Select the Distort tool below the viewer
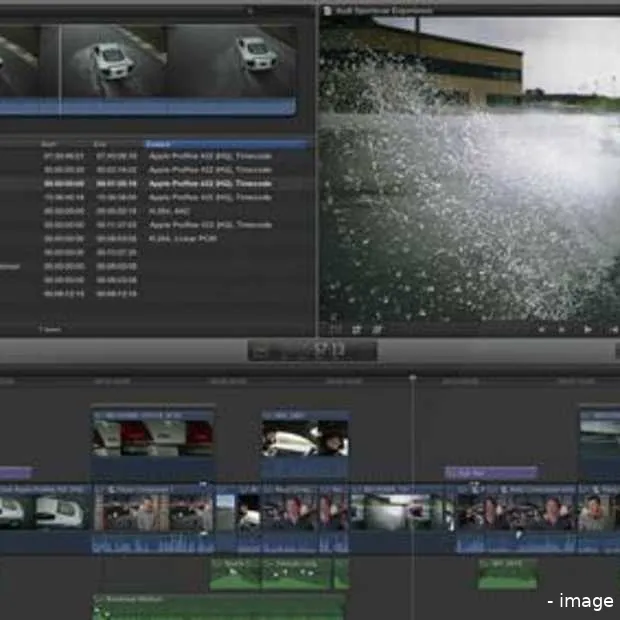Image resolution: width=620 pixels, height=620 pixels. point(376,329)
